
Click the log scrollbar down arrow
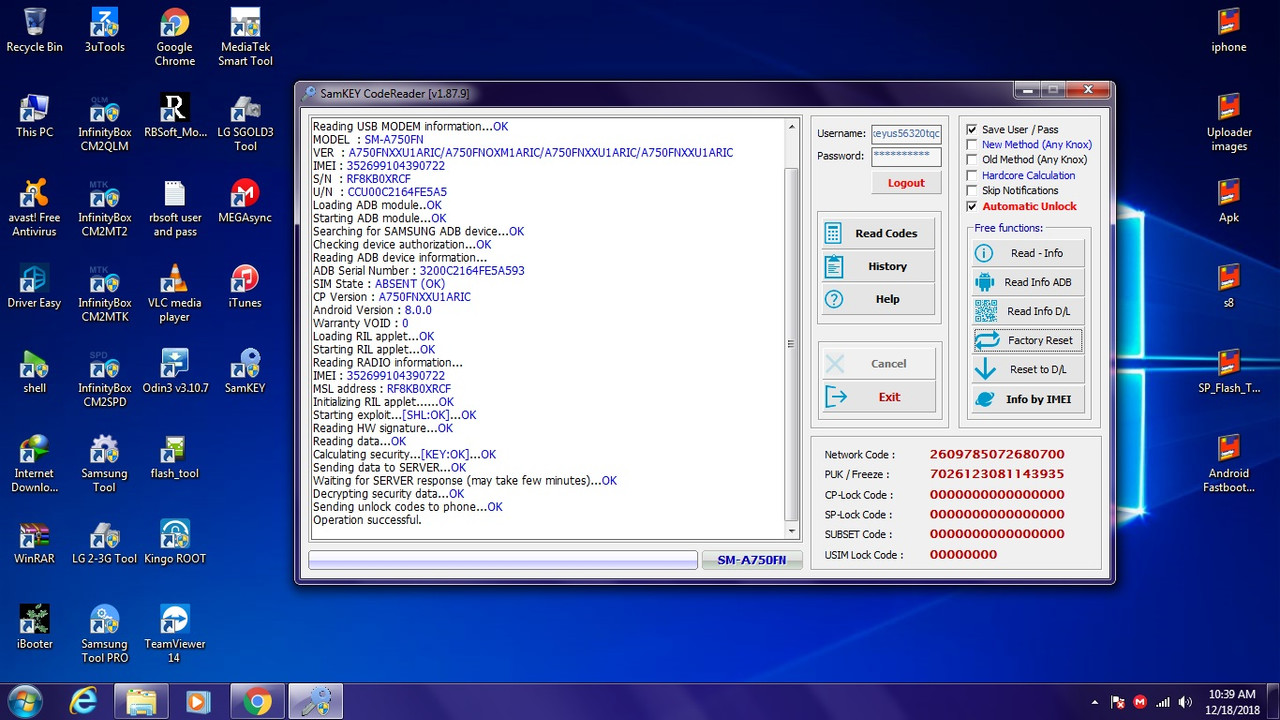(792, 531)
